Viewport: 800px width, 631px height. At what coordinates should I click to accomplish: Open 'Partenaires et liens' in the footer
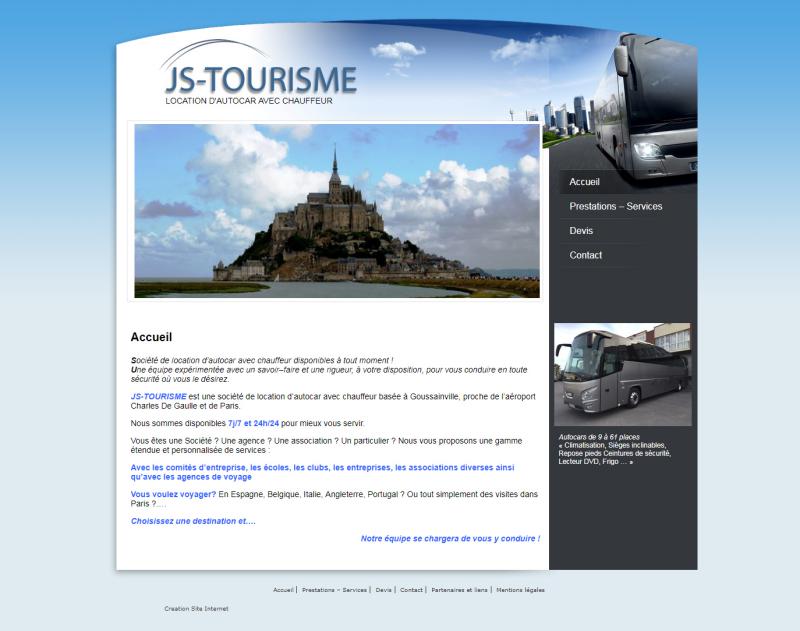coord(459,591)
